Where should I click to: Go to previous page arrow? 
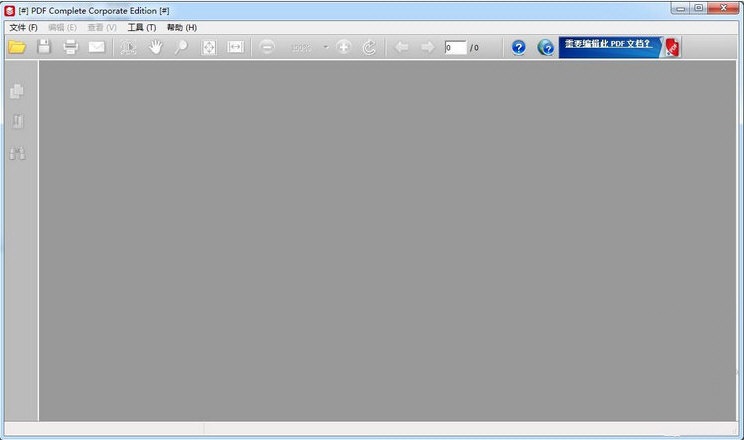pyautogui.click(x=401, y=47)
